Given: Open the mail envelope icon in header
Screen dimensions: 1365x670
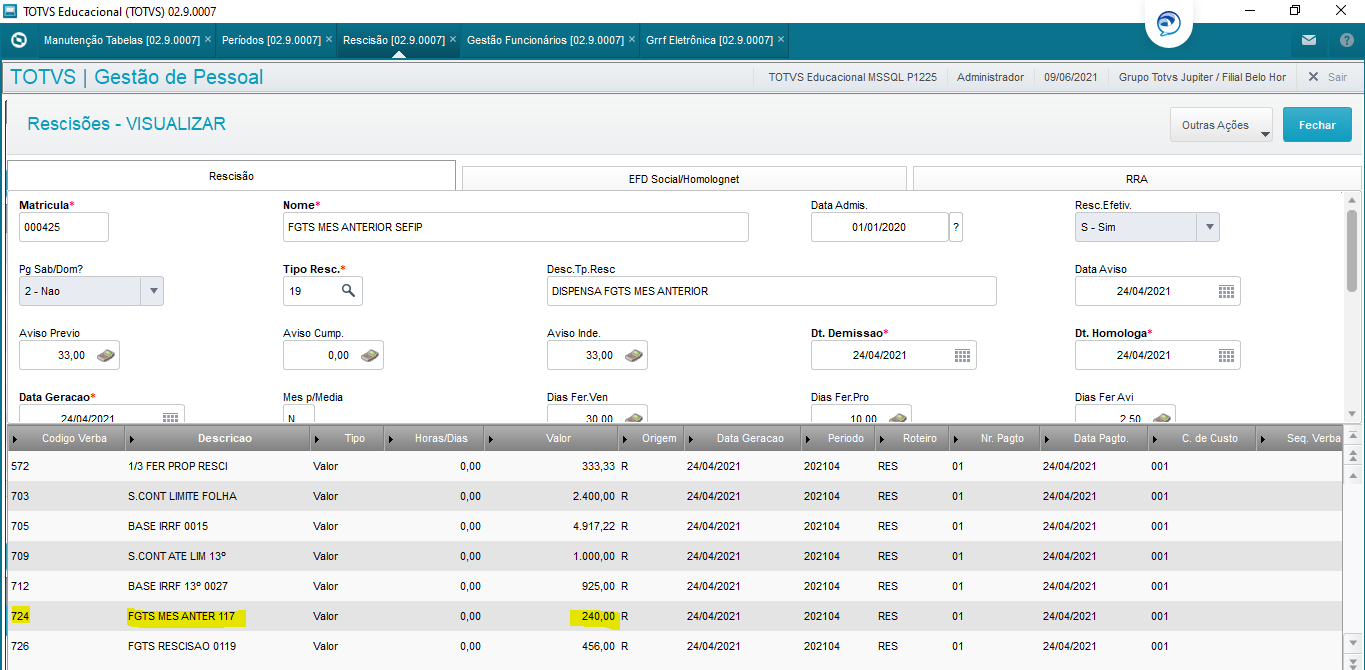Looking at the screenshot, I should click(1309, 40).
